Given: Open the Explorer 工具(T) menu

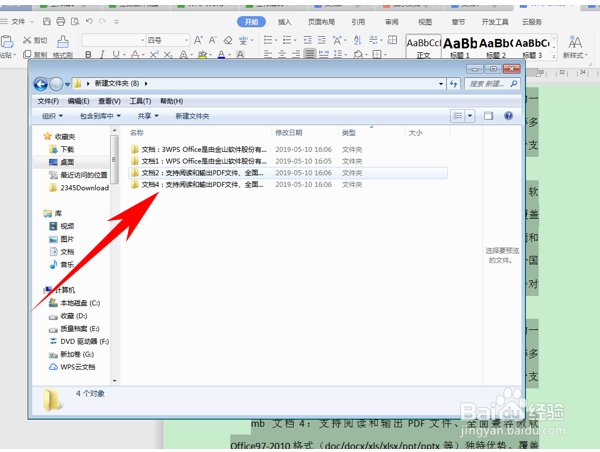Looking at the screenshot, I should (140, 101).
